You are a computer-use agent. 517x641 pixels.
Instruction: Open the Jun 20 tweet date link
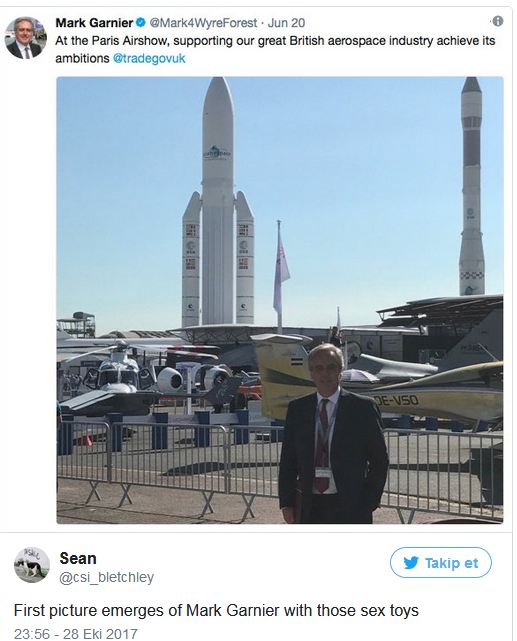(286, 22)
